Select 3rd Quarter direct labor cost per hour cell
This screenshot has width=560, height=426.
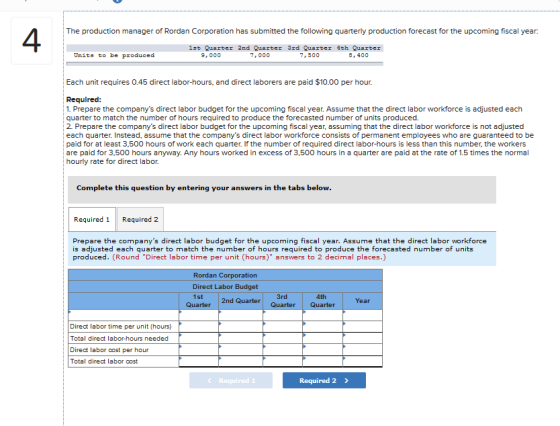pos(282,350)
